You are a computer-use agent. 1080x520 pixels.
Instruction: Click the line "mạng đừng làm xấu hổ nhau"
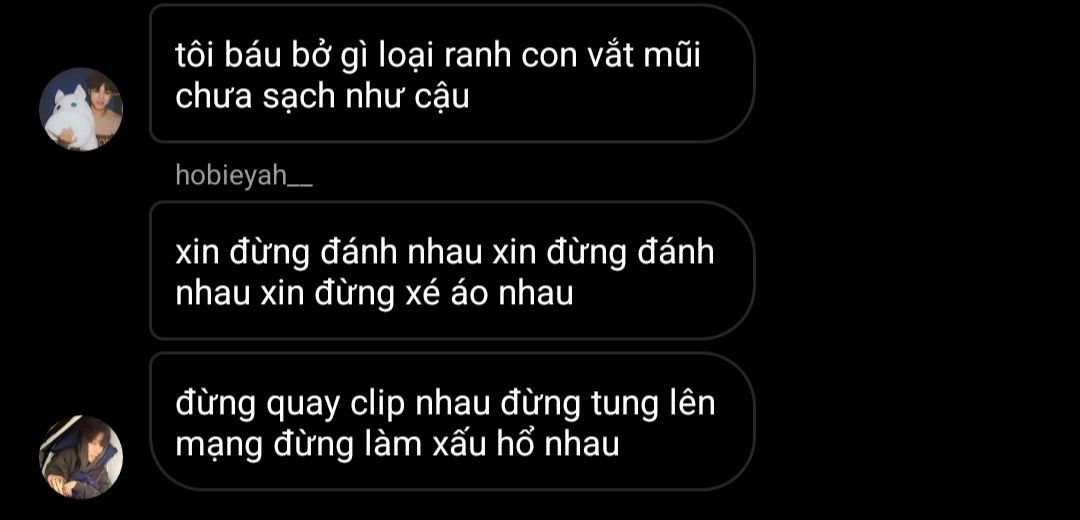397,445
